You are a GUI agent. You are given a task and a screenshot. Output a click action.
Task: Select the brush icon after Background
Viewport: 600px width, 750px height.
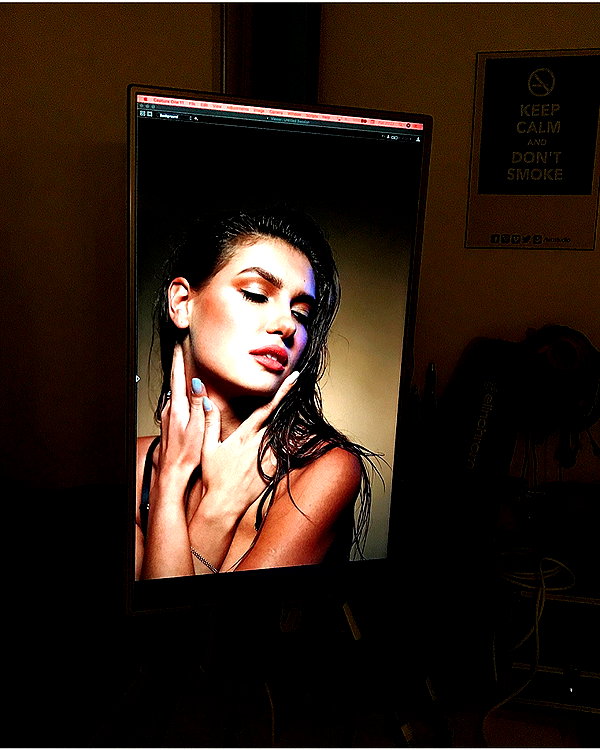(x=196, y=119)
